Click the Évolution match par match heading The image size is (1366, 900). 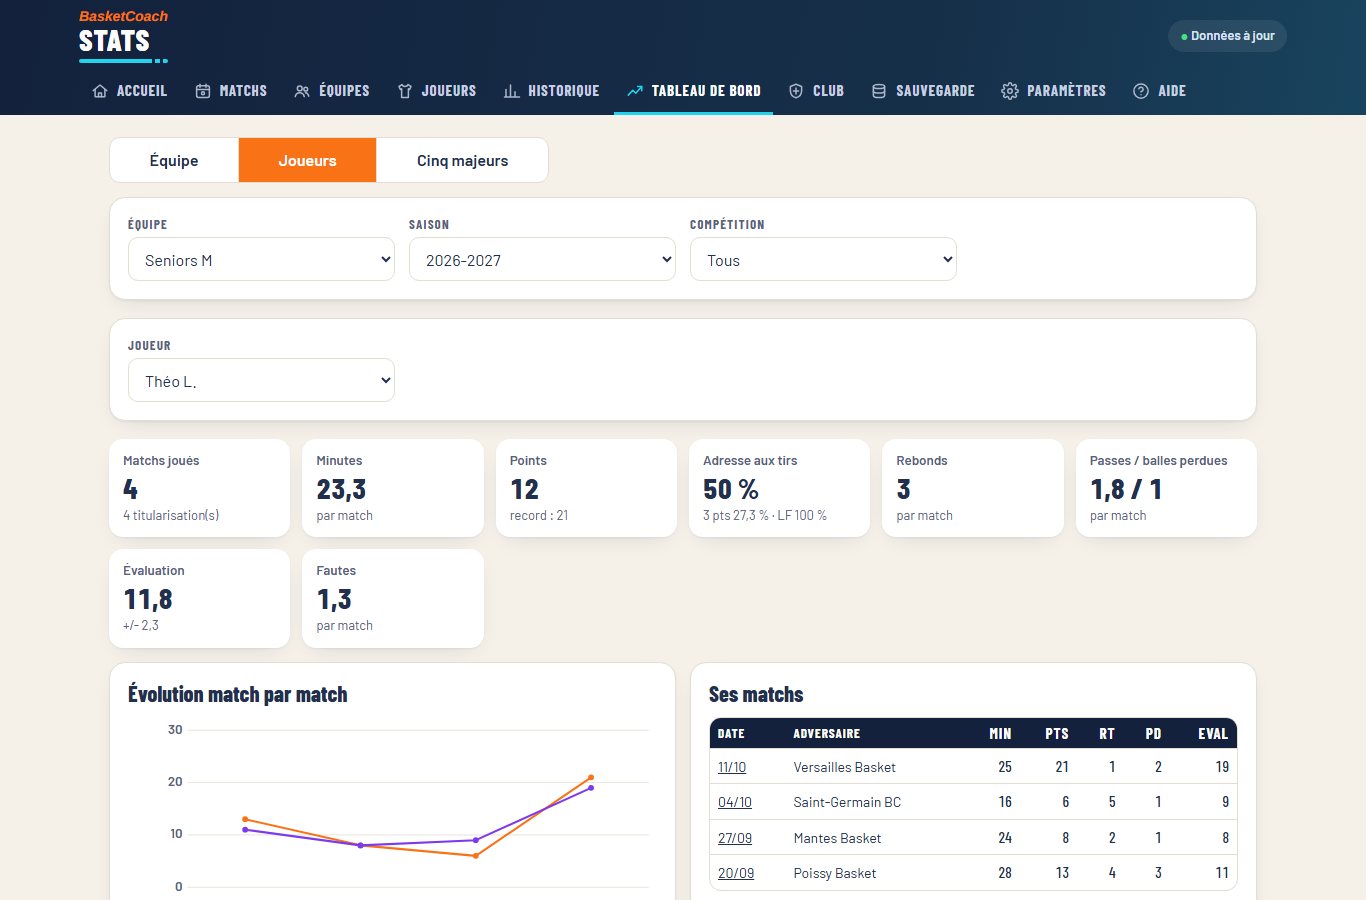238,694
